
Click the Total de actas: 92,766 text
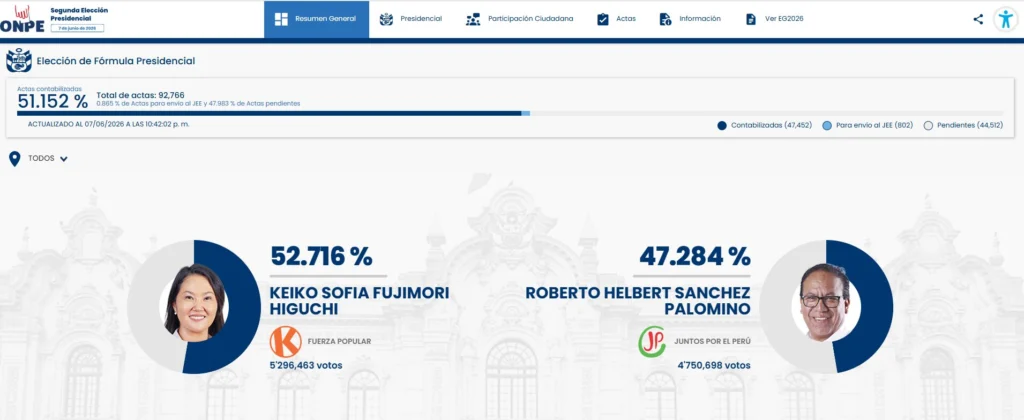[x=140, y=95]
